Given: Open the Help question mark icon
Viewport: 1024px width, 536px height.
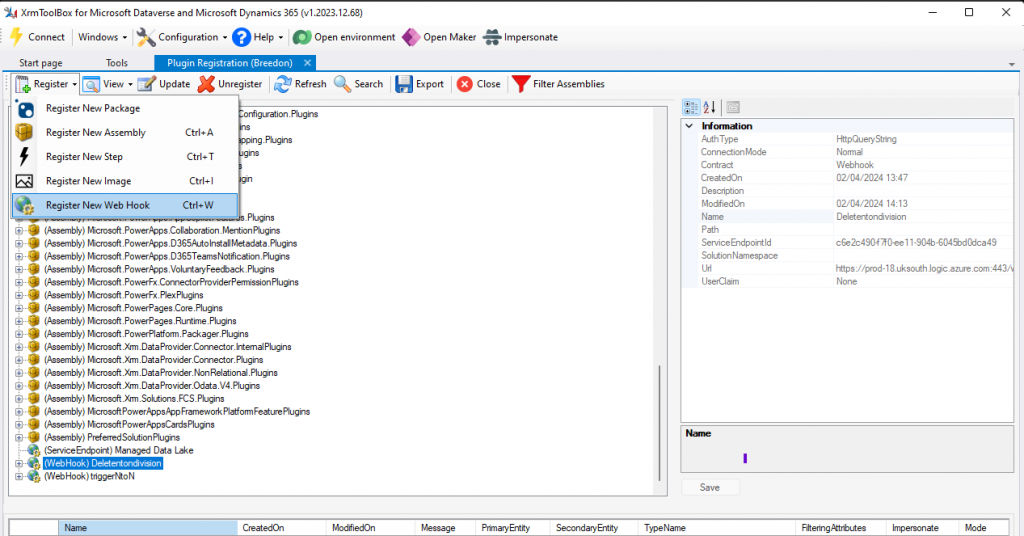Looking at the screenshot, I should 241,37.
